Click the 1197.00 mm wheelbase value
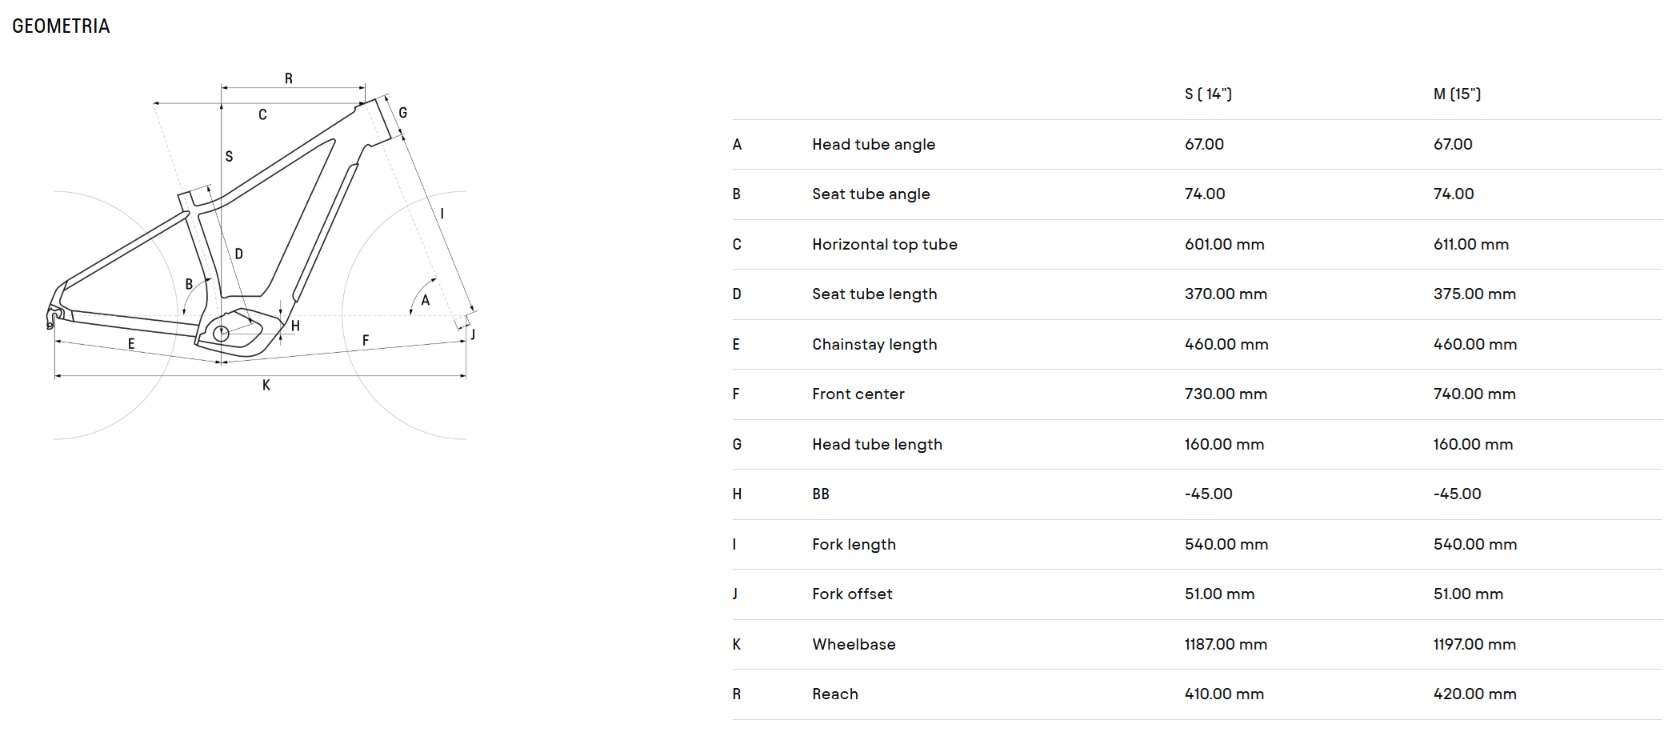The width and height of the screenshot is (1676, 738). (1474, 644)
